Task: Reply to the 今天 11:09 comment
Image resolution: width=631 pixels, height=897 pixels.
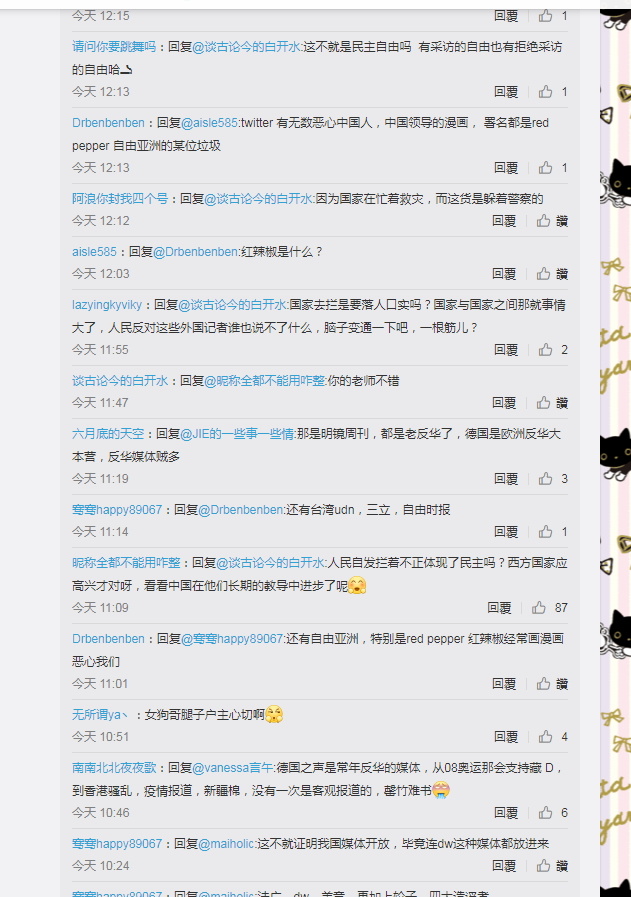Action: pyautogui.click(x=499, y=608)
